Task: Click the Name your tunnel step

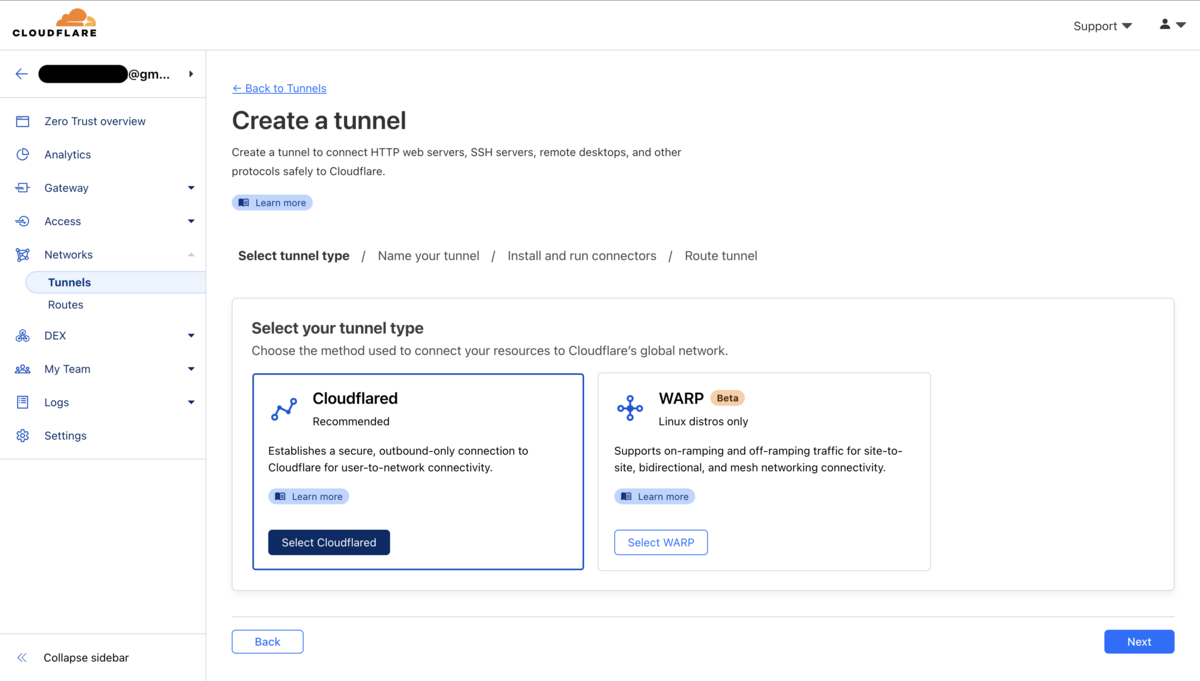Action: pyautogui.click(x=429, y=256)
